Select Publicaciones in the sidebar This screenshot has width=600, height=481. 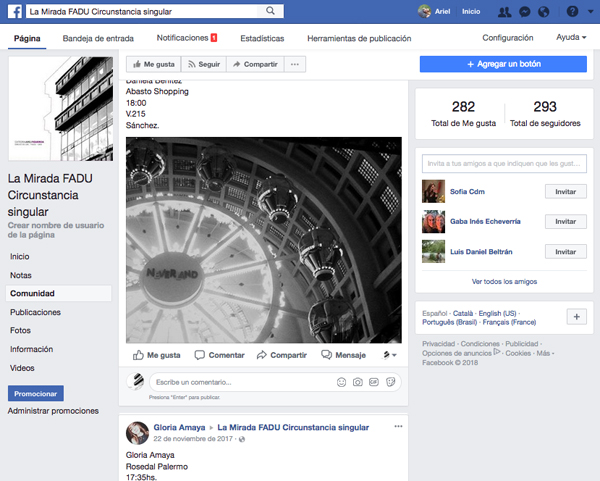pos(35,312)
